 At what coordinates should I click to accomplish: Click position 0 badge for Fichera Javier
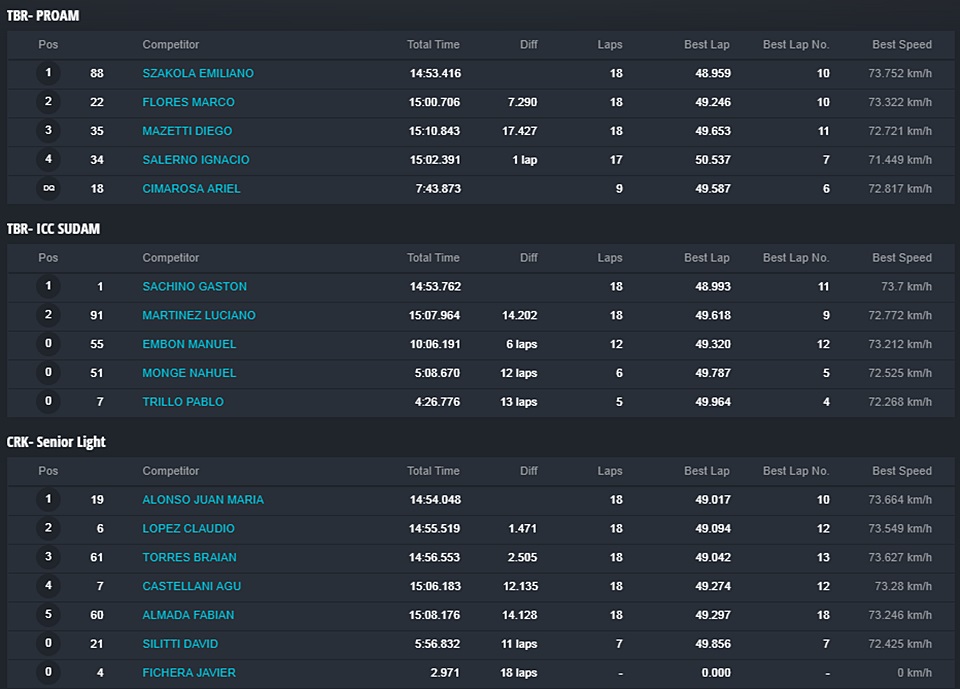point(48,673)
